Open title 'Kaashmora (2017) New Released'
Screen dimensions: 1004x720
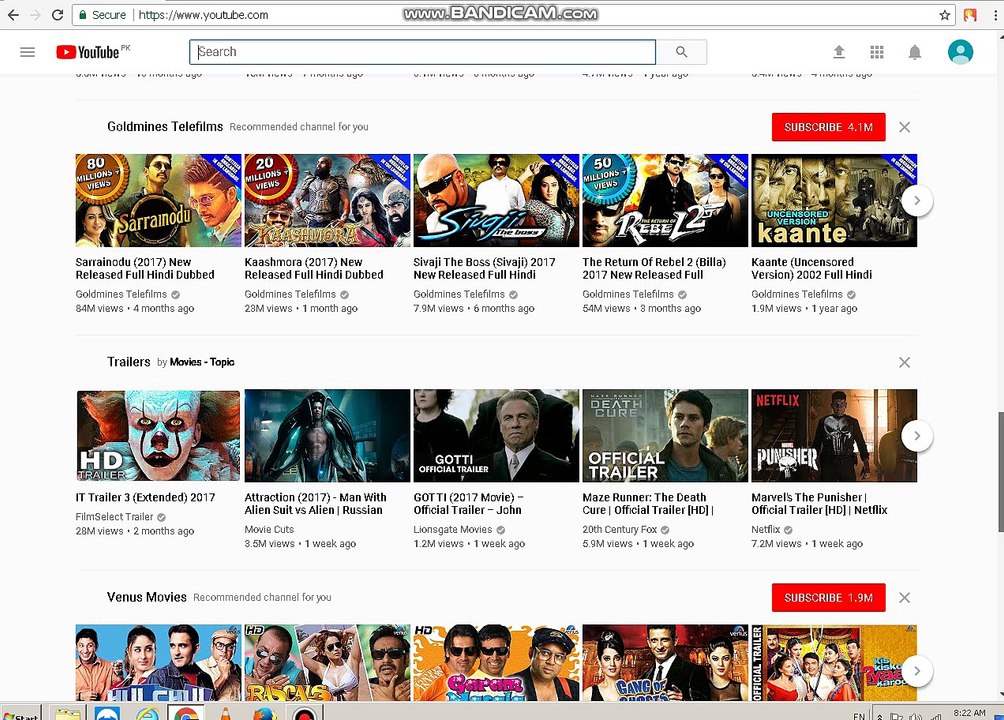pyautogui.click(x=314, y=268)
